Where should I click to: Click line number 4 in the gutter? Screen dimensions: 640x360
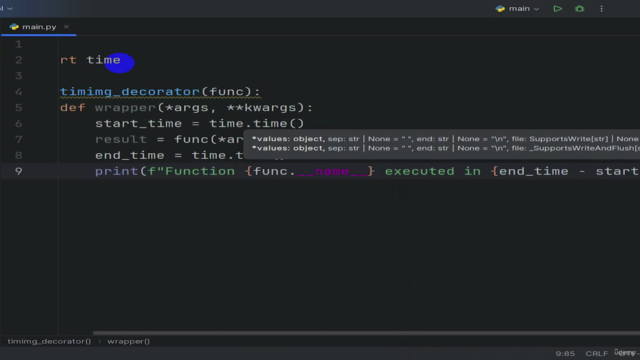(18, 92)
